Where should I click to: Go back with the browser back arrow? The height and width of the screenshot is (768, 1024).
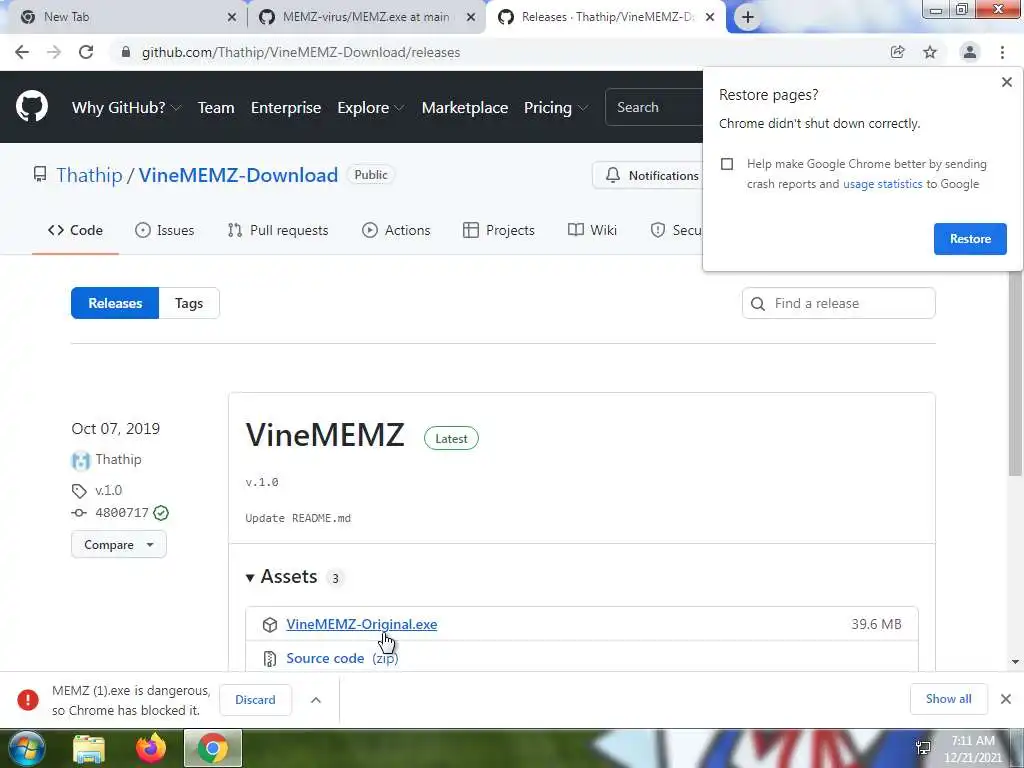(22, 52)
